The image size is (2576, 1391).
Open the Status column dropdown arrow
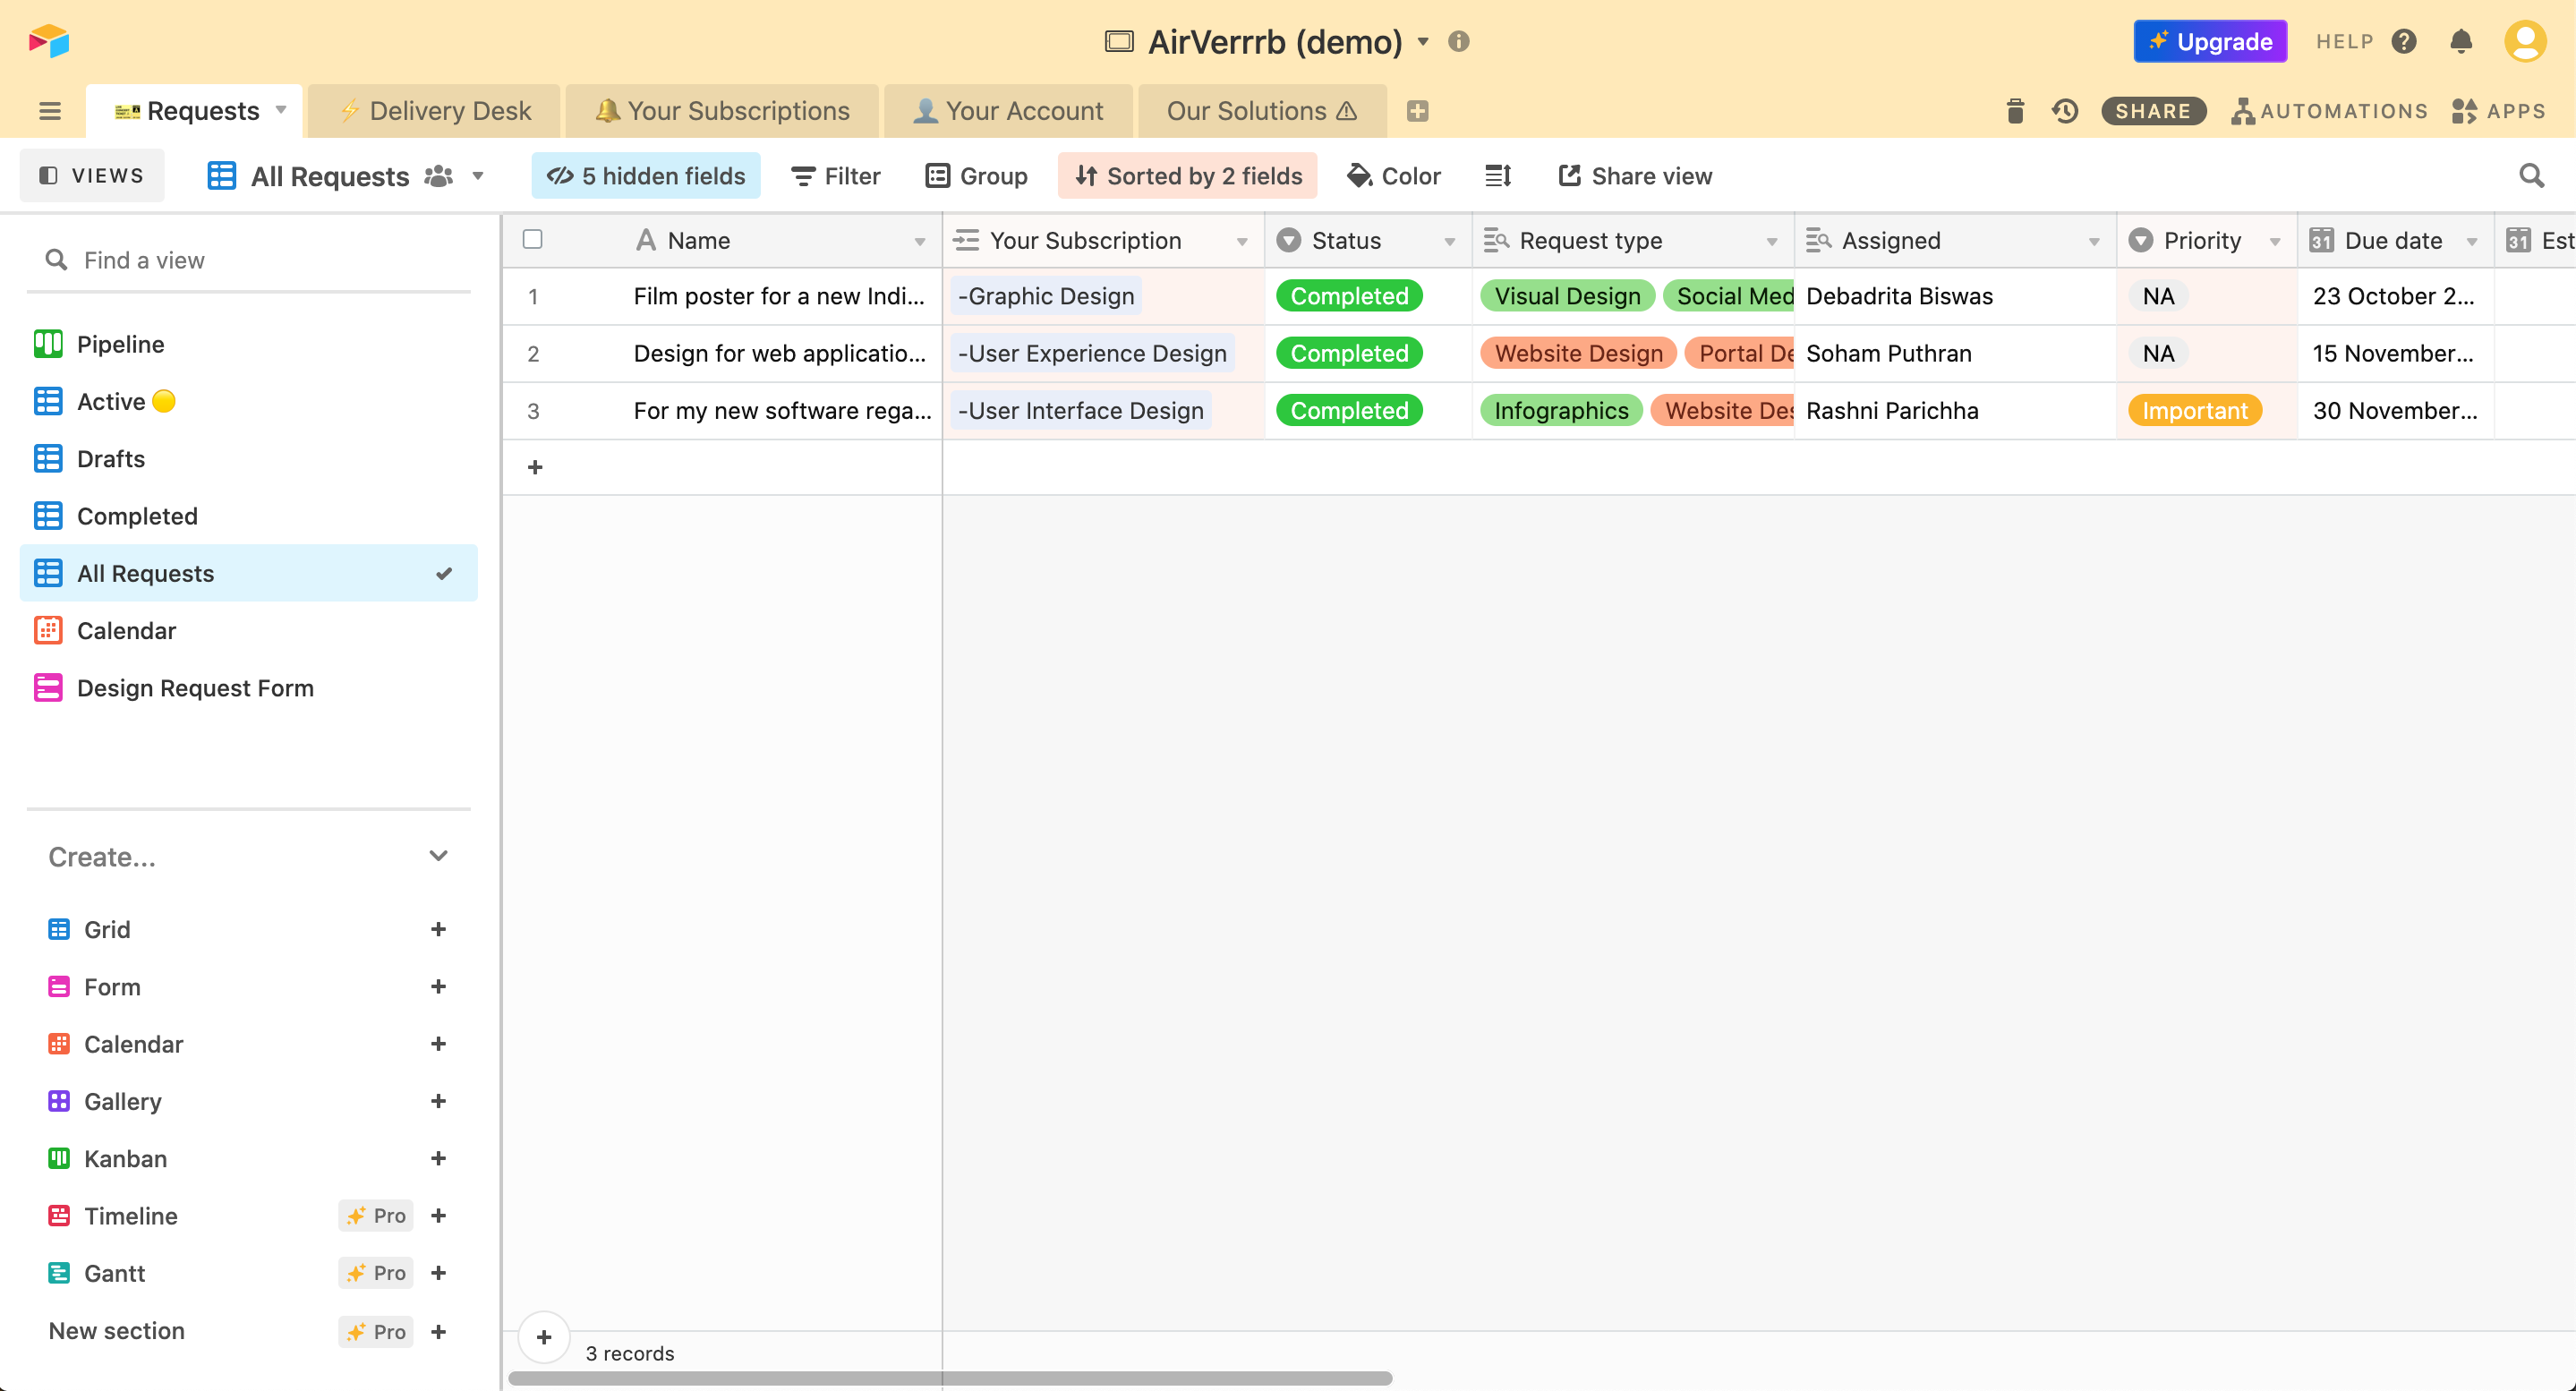(x=1449, y=241)
